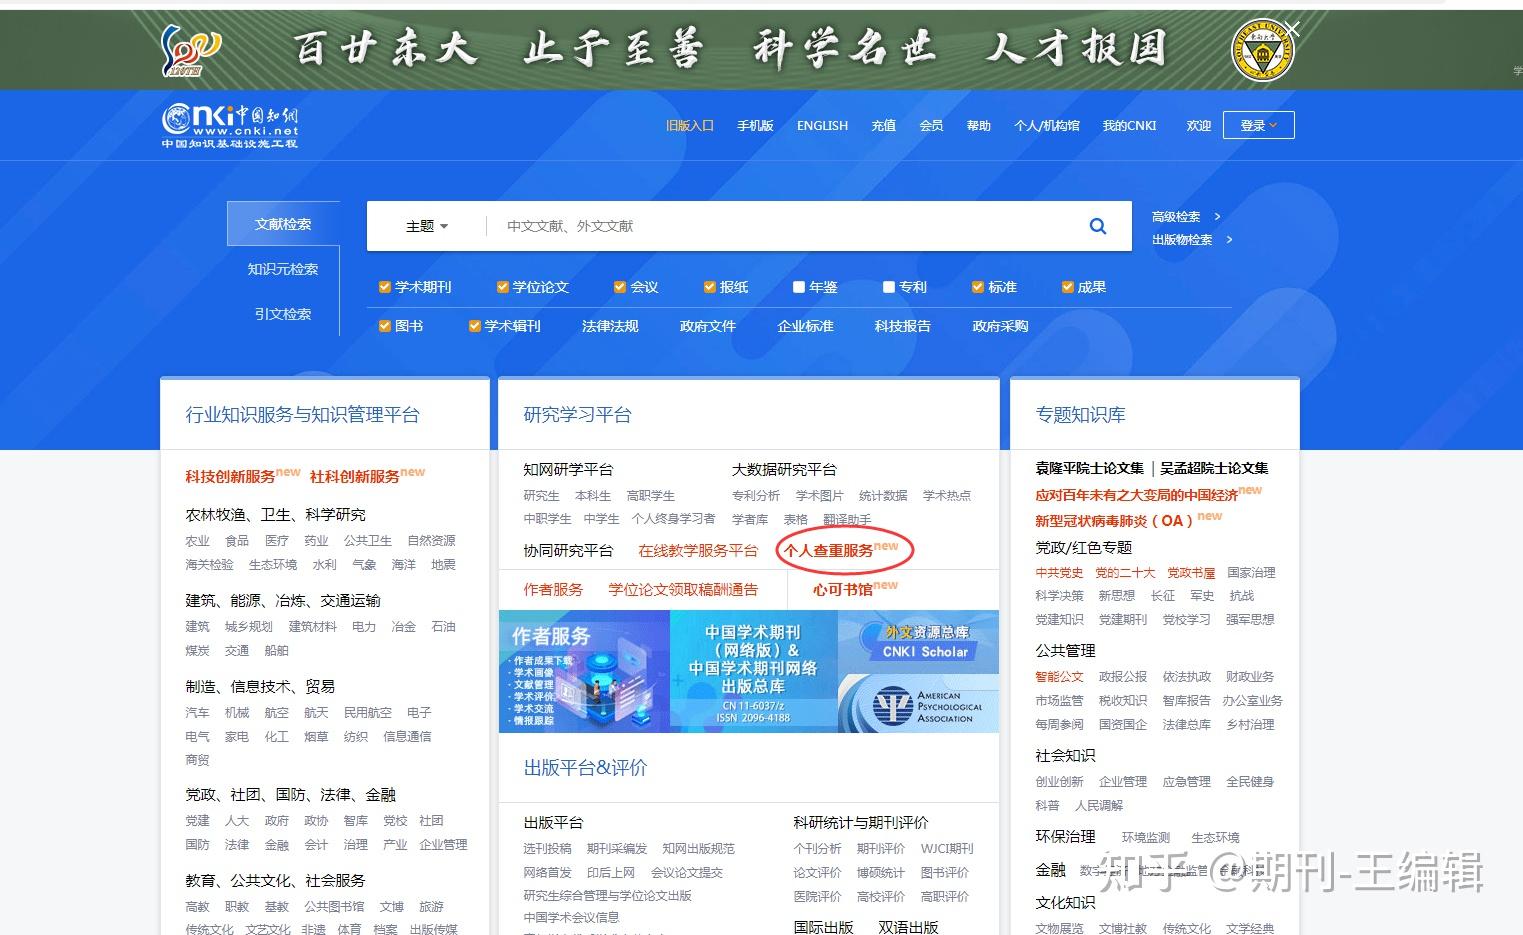Open 政府文件 database link
1523x935 pixels.
point(708,326)
